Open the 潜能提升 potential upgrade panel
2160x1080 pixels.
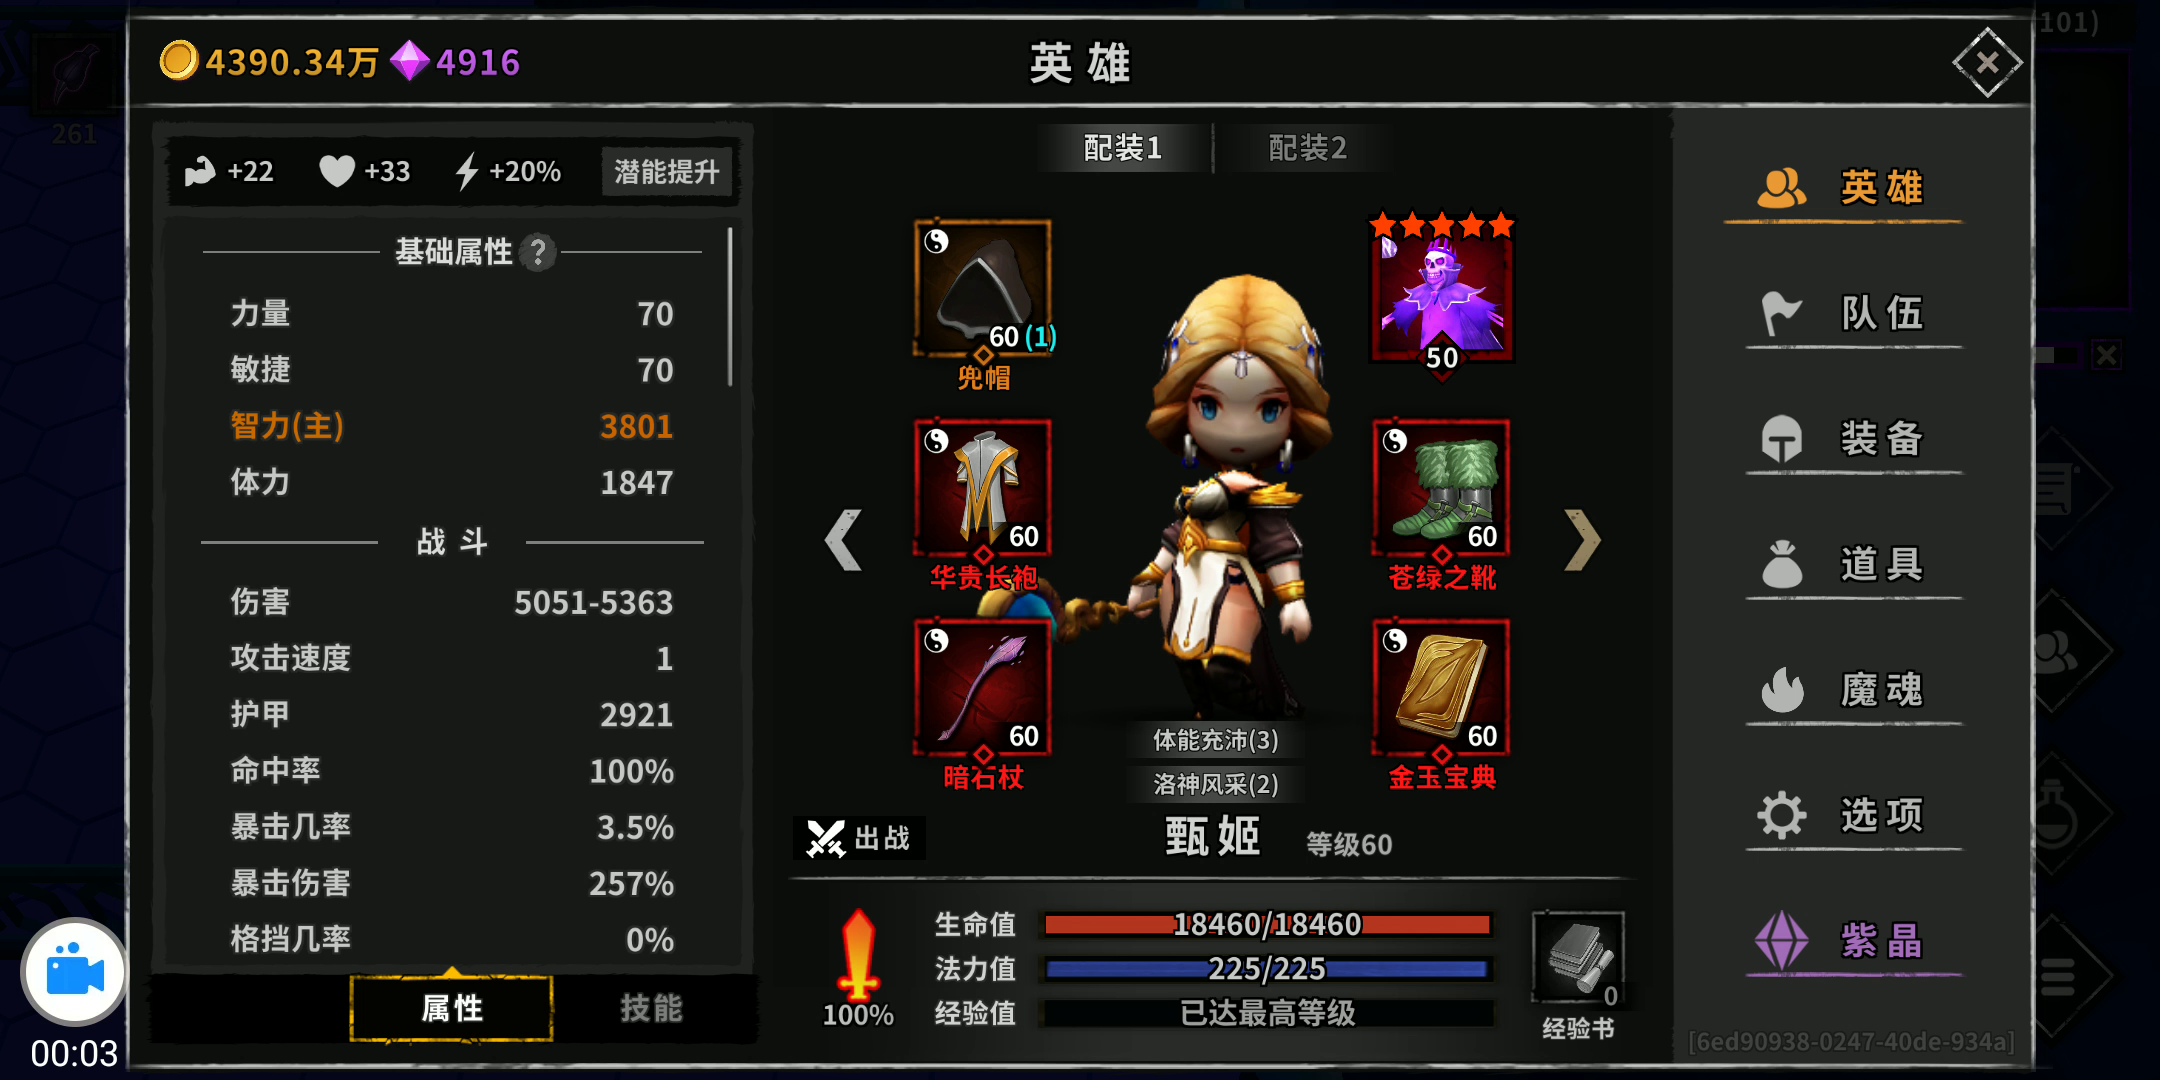click(667, 172)
